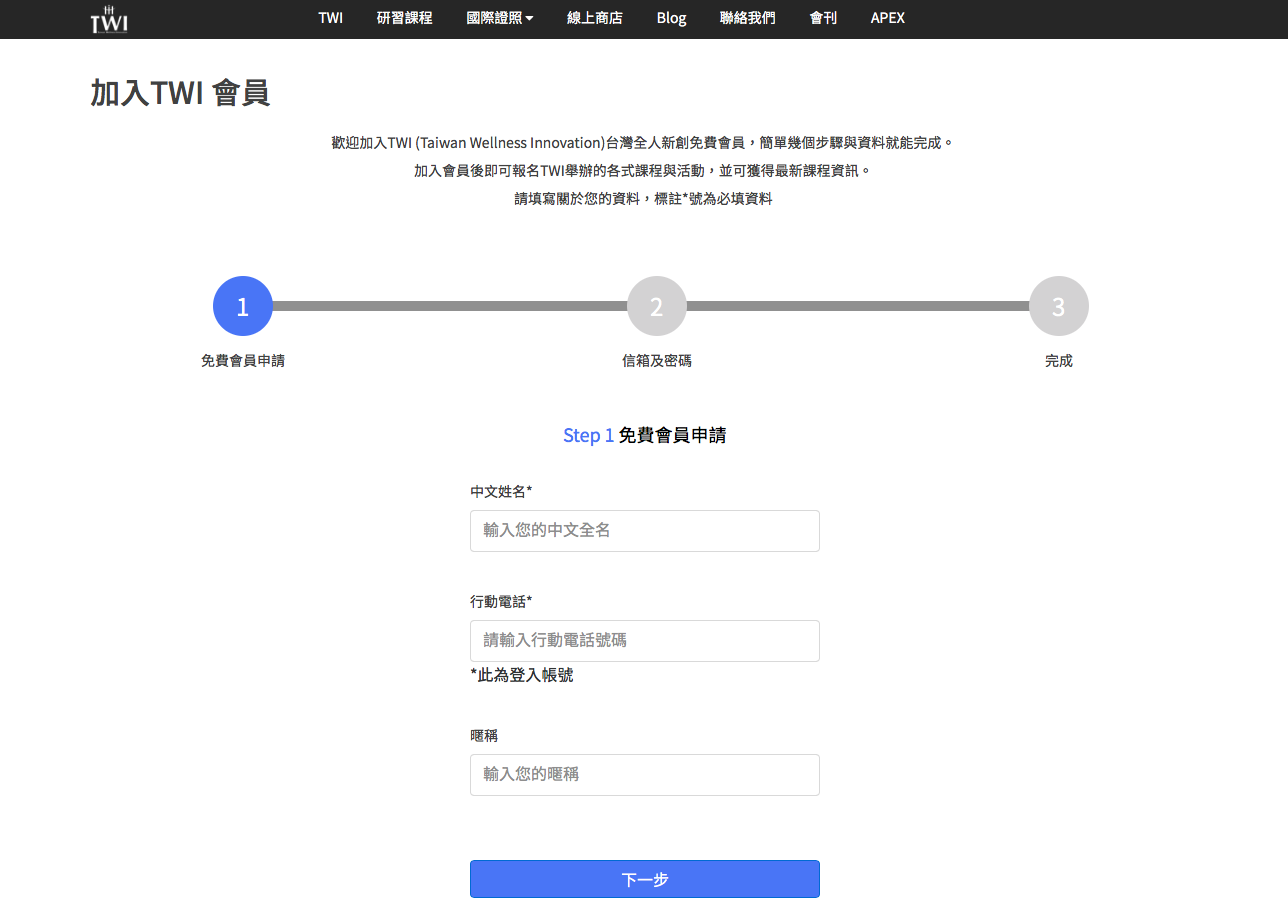
Task: Click the 免費會員申請 caption under step 1
Action: point(243,361)
